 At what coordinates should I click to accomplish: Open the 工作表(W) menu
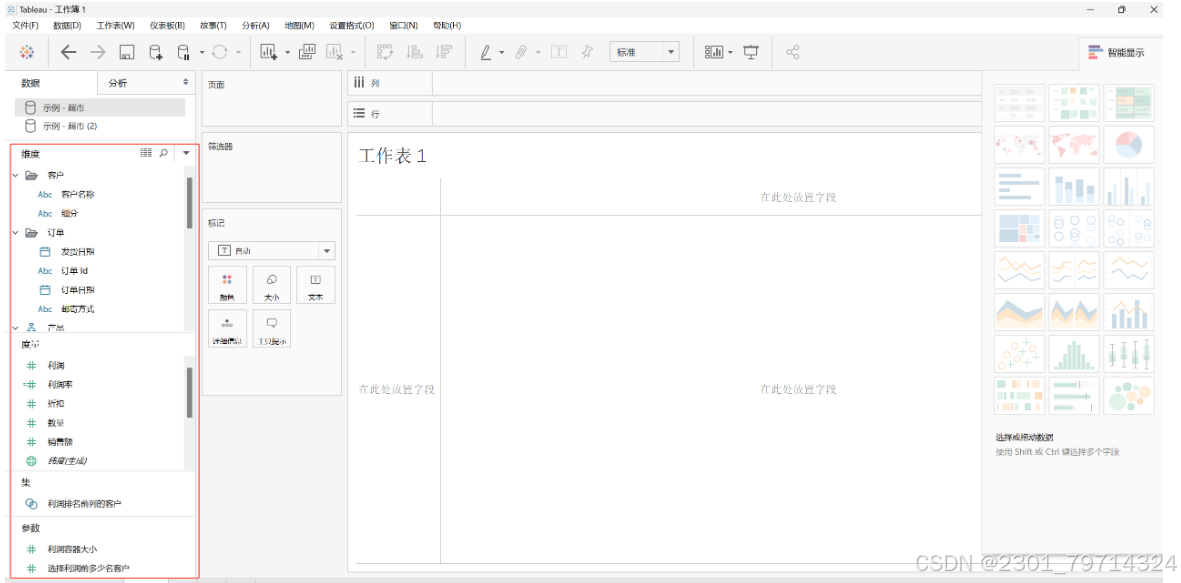(115, 26)
